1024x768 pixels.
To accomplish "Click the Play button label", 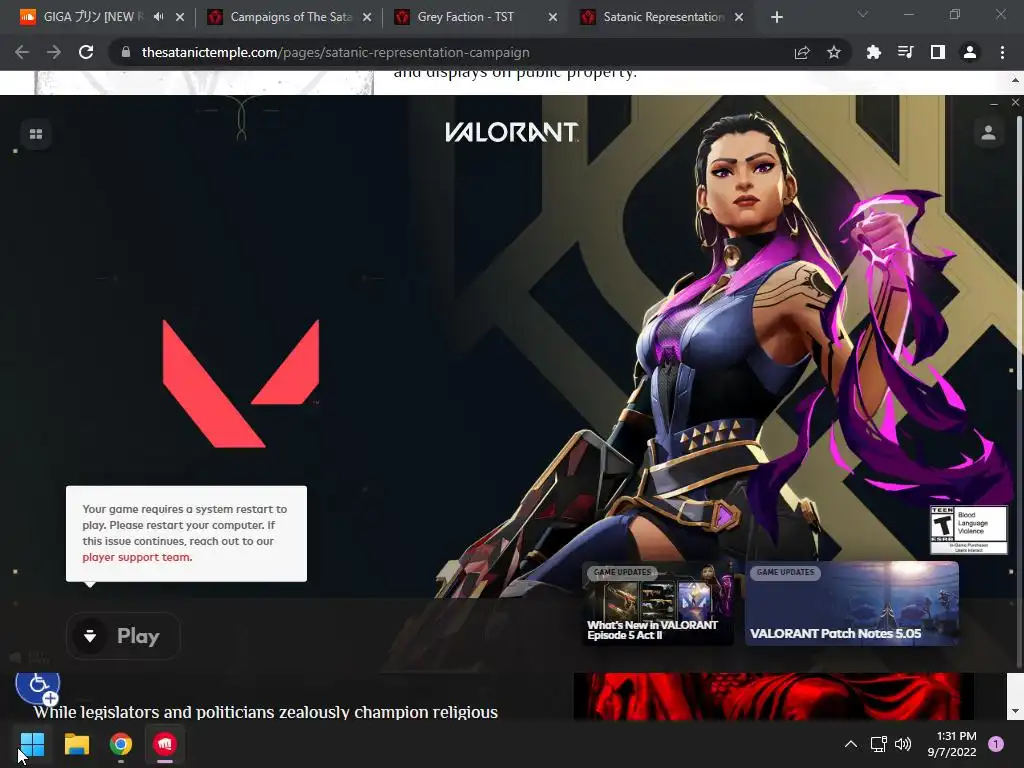I will pos(138,635).
